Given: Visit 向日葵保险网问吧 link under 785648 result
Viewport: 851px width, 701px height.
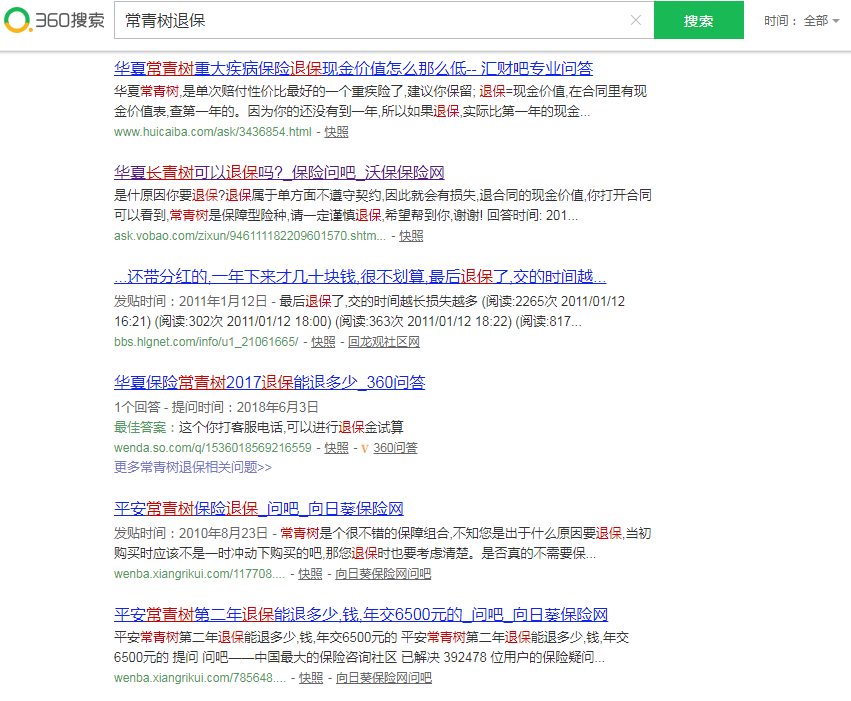Looking at the screenshot, I should pos(384,678).
